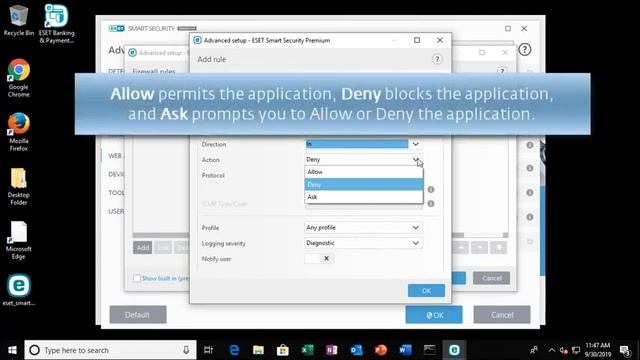
Task: Click info icon beside ICMP Type/Code field
Action: tap(431, 203)
